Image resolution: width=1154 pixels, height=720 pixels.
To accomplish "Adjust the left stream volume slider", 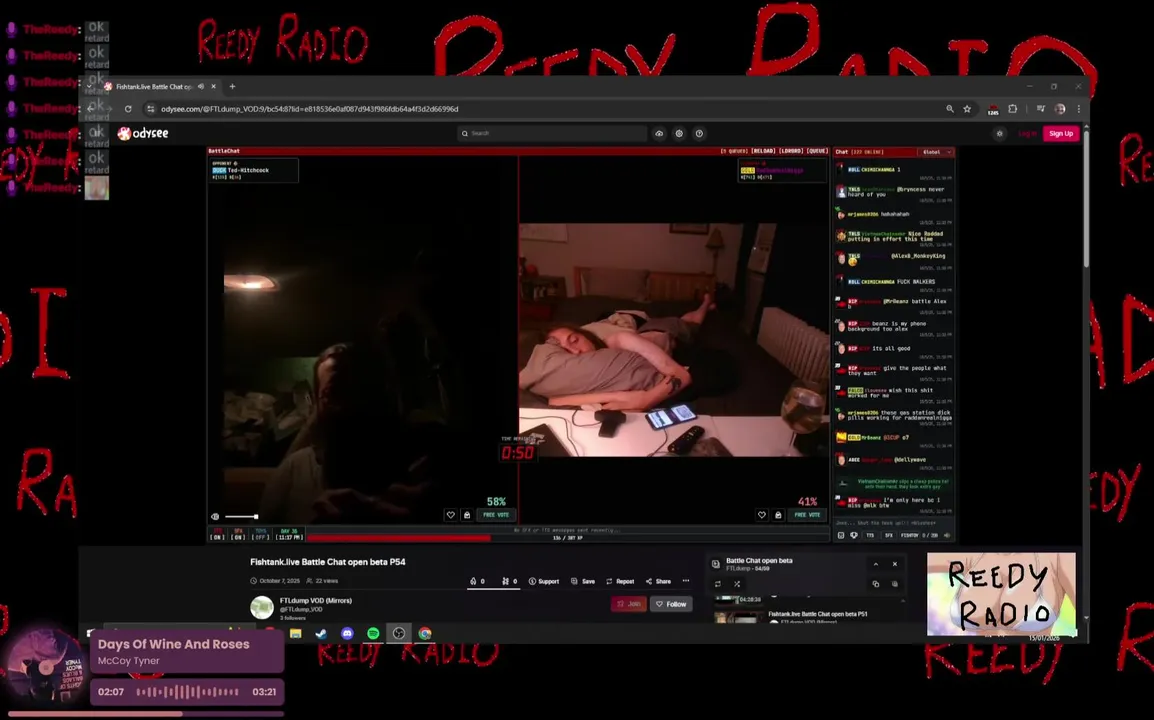I will click(x=241, y=517).
